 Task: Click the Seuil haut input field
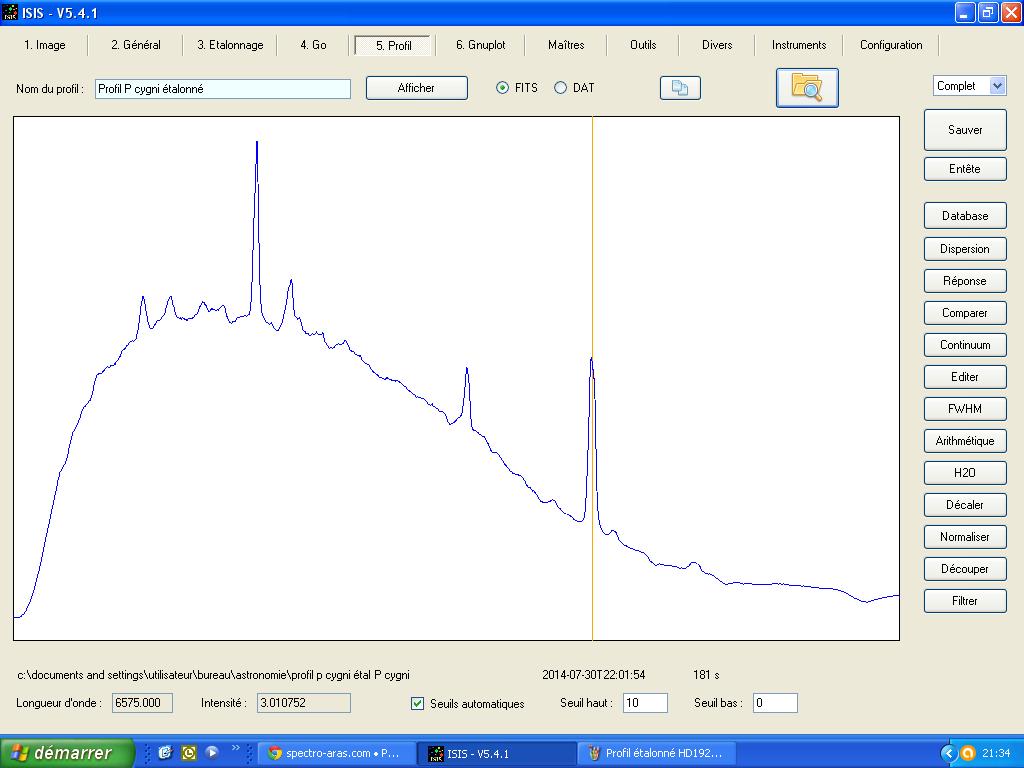[x=644, y=703]
